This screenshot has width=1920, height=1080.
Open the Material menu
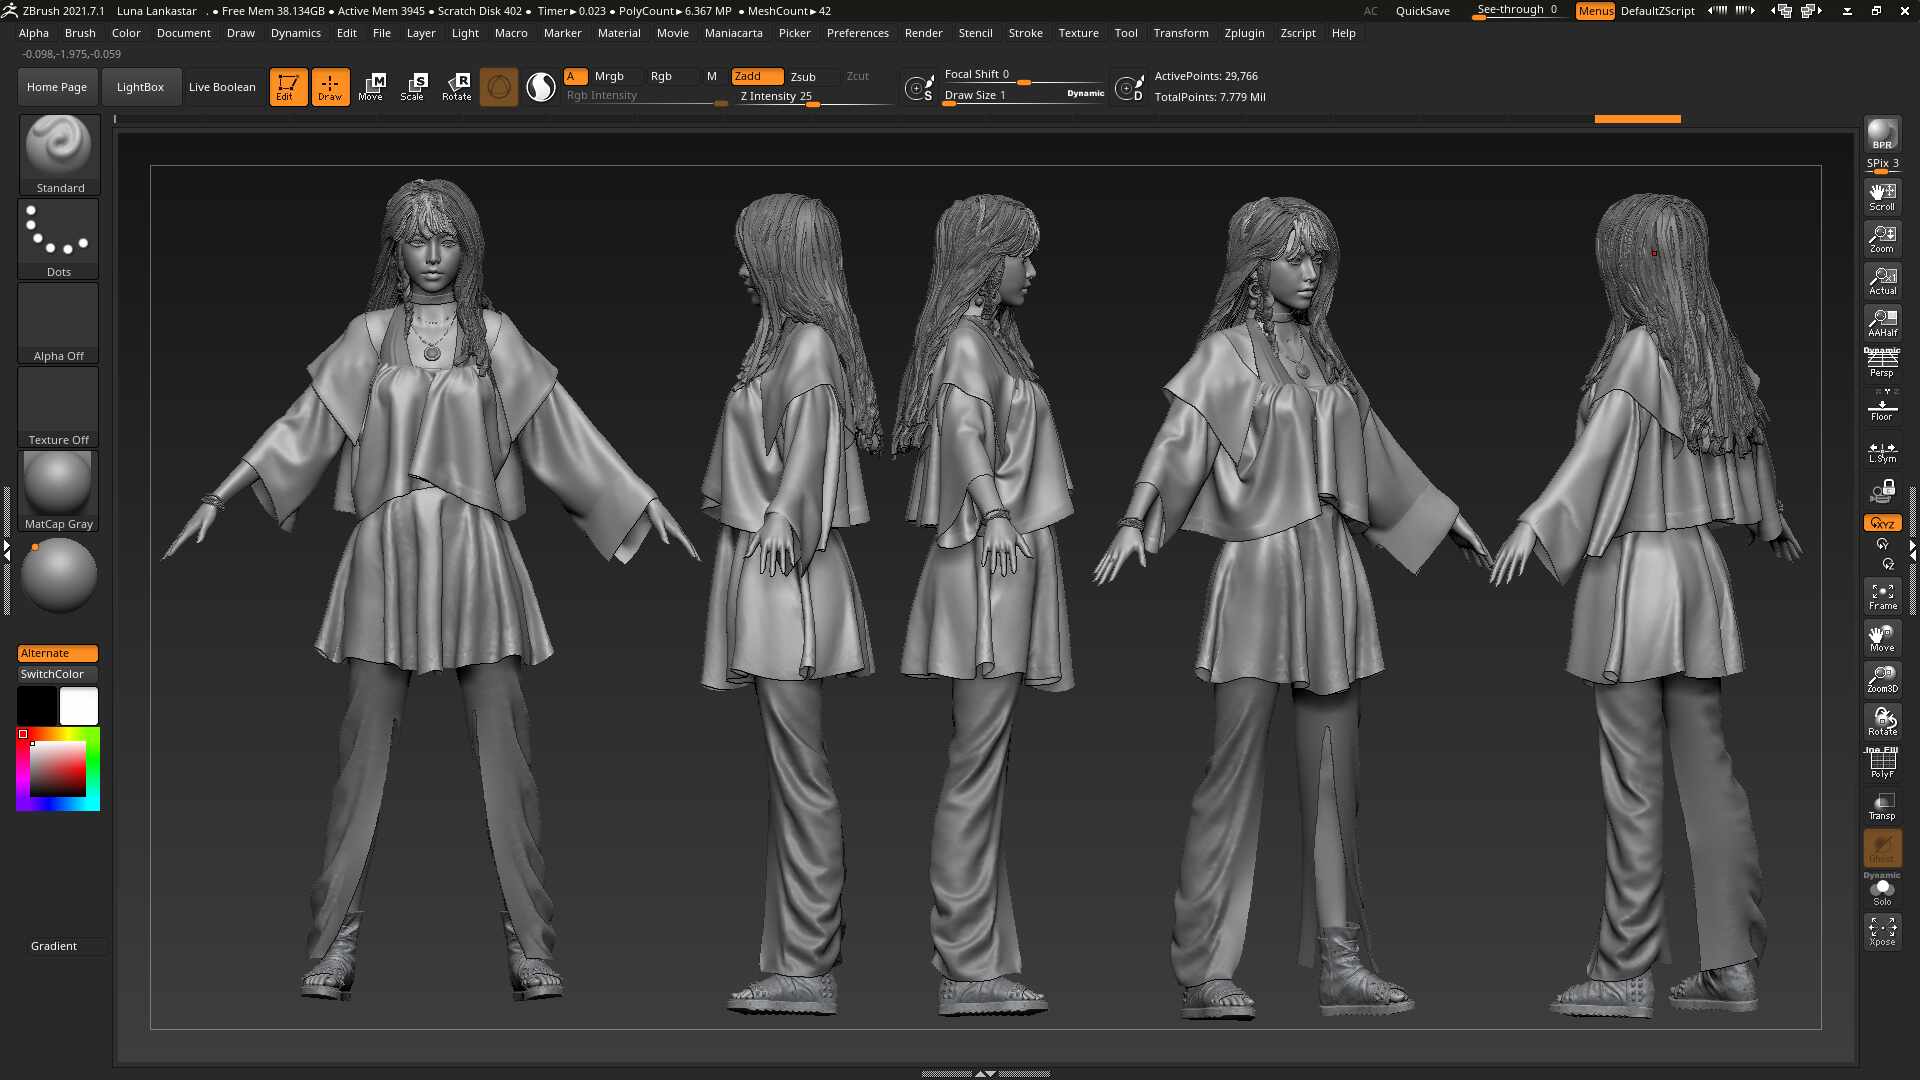point(619,33)
